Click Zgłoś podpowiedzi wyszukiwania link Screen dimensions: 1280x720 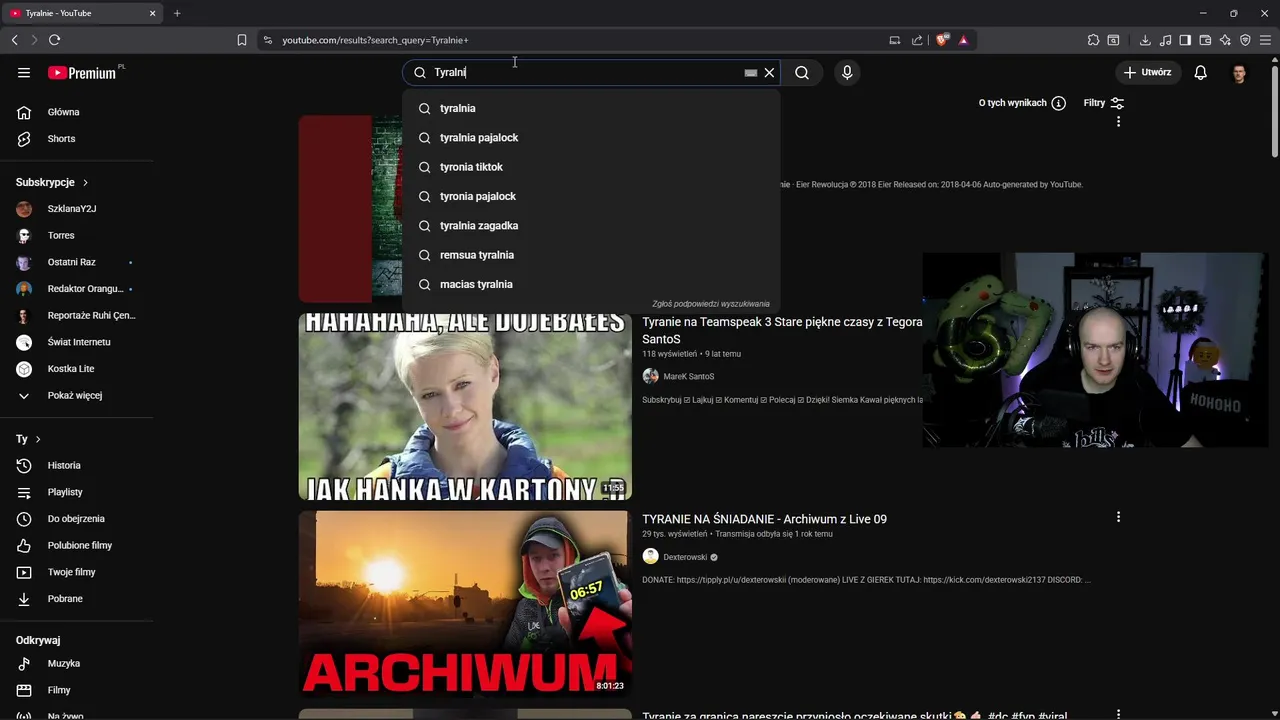[710, 304]
